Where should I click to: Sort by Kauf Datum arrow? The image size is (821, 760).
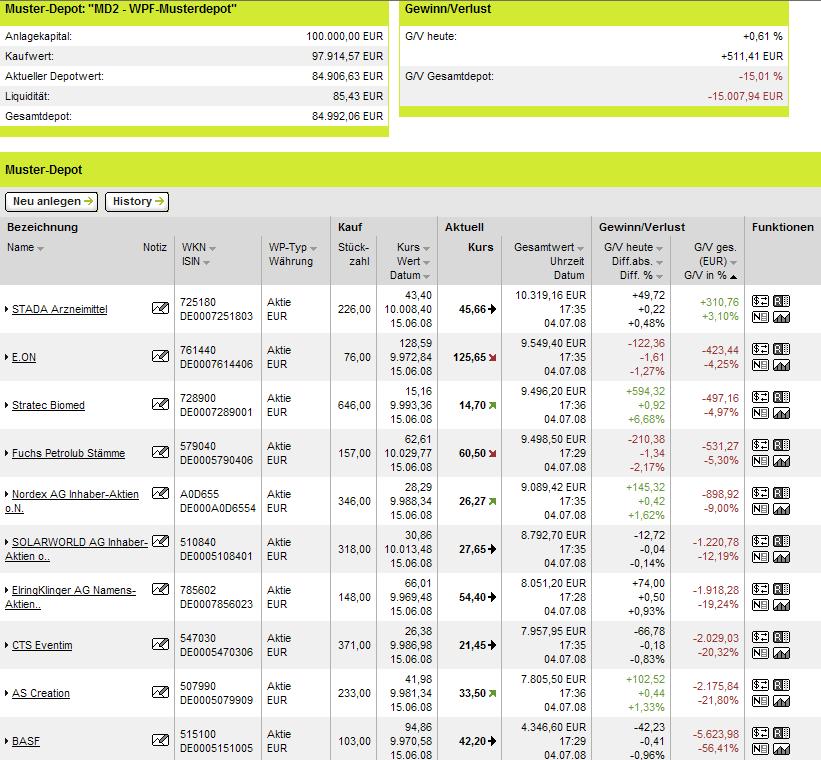click(426, 277)
